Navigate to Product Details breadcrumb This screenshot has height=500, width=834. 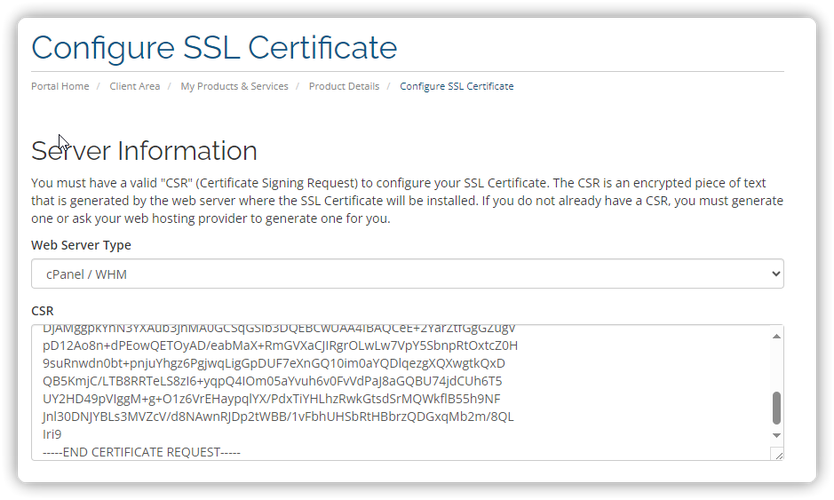tap(344, 86)
